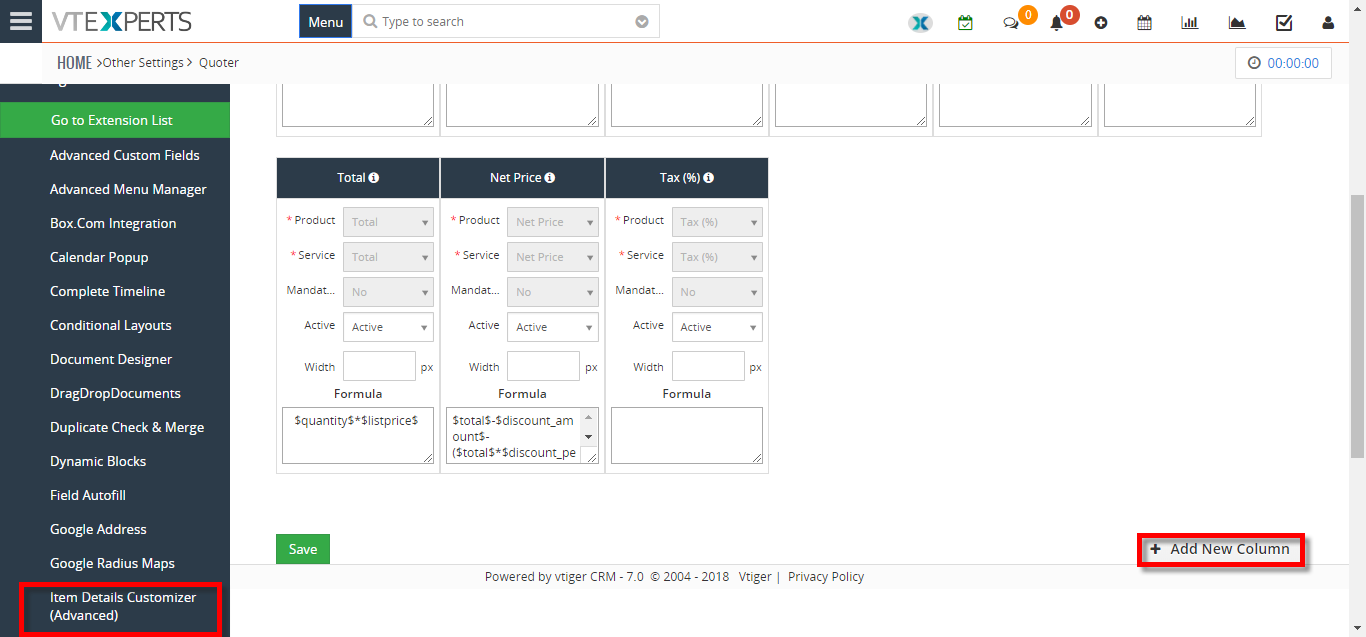This screenshot has height=637, width=1366.
Task: Click Other Settings breadcrumb
Action: tap(143, 63)
